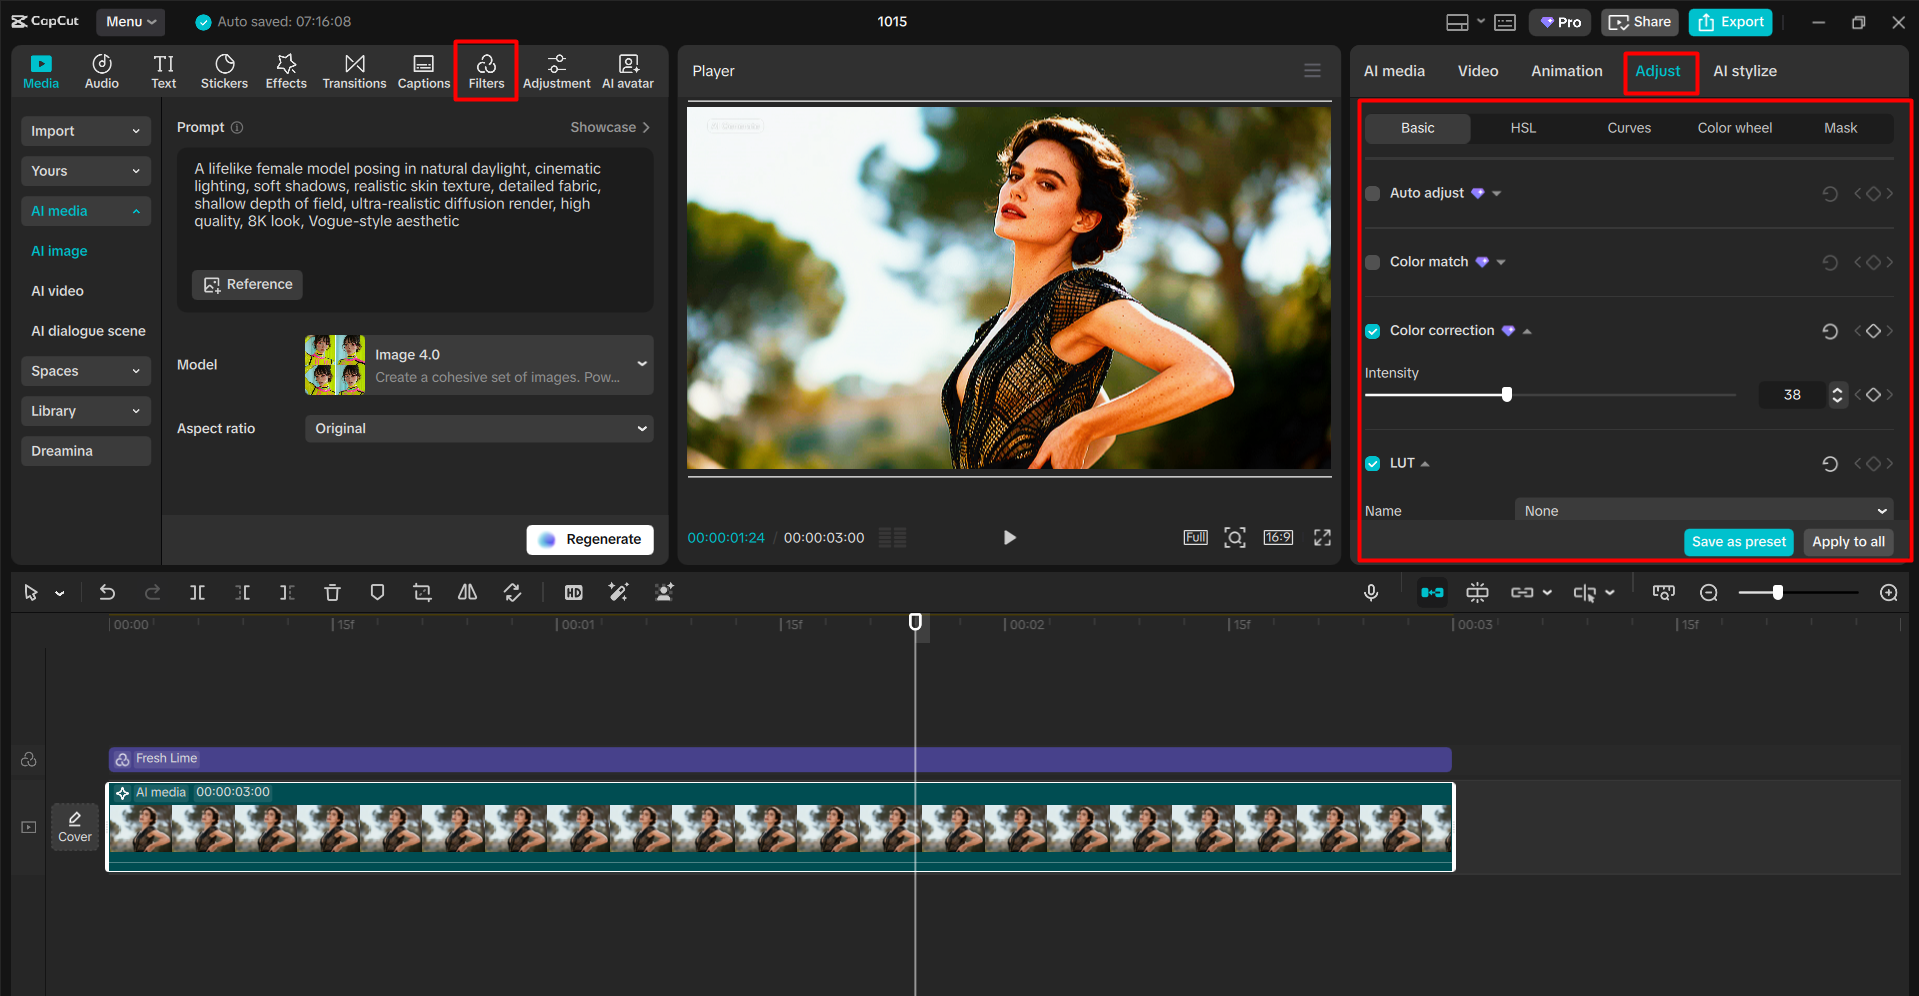This screenshot has width=1919, height=996.
Task: Enable the Color match checkbox
Action: [x=1373, y=262]
